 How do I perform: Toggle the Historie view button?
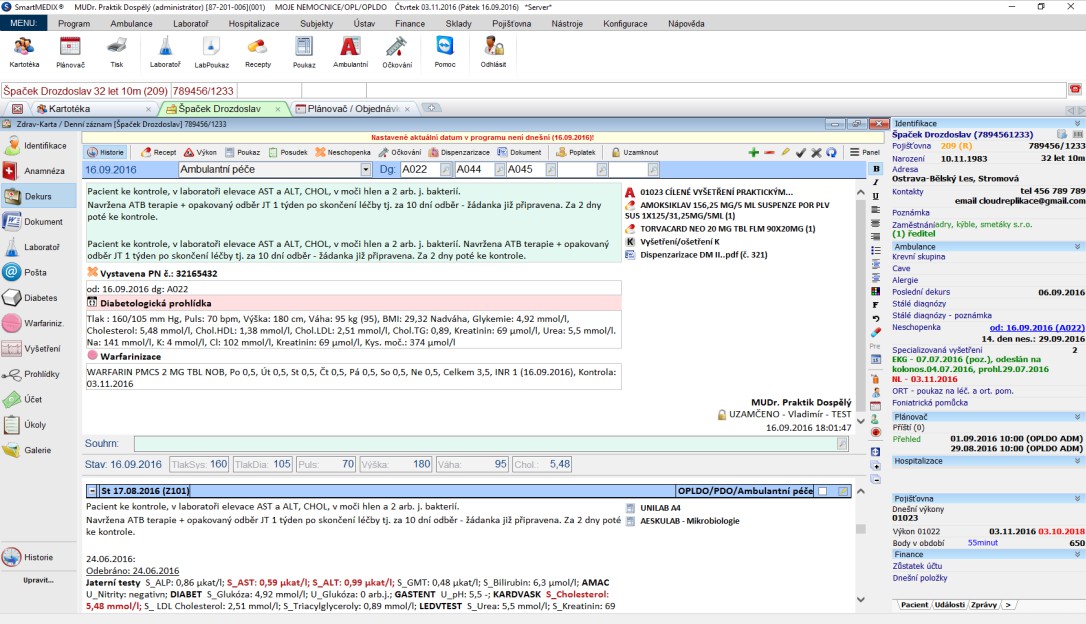pyautogui.click(x=106, y=152)
